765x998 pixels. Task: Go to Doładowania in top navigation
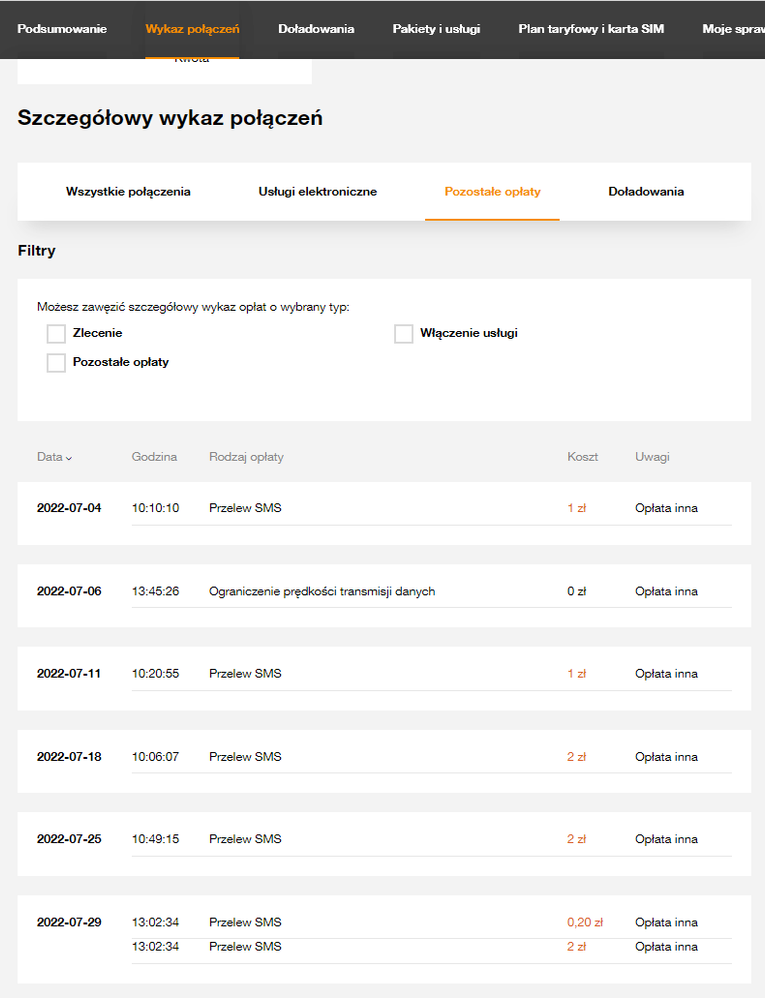[x=316, y=29]
